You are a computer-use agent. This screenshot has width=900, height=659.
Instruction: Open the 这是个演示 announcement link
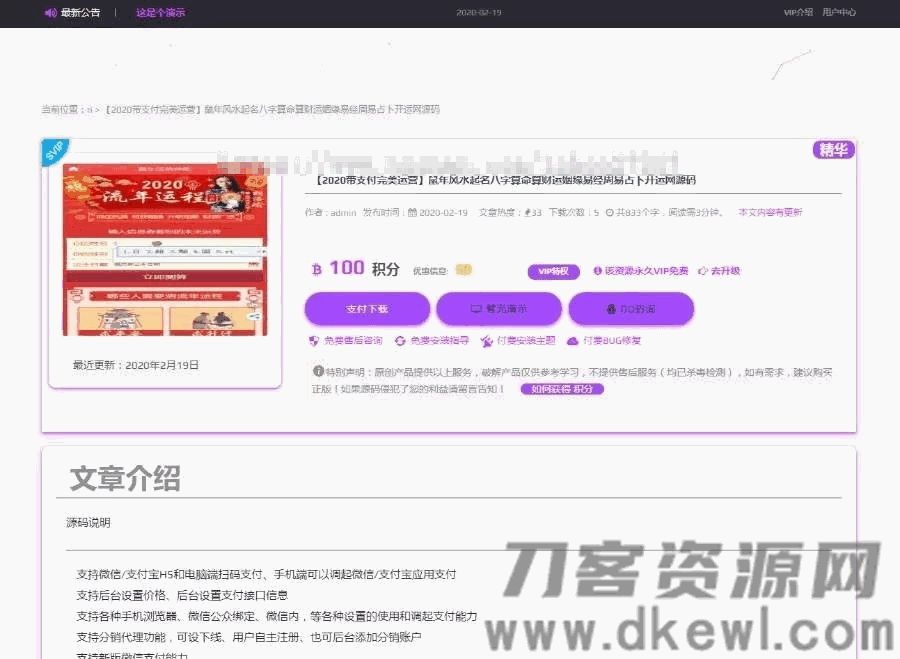click(160, 13)
